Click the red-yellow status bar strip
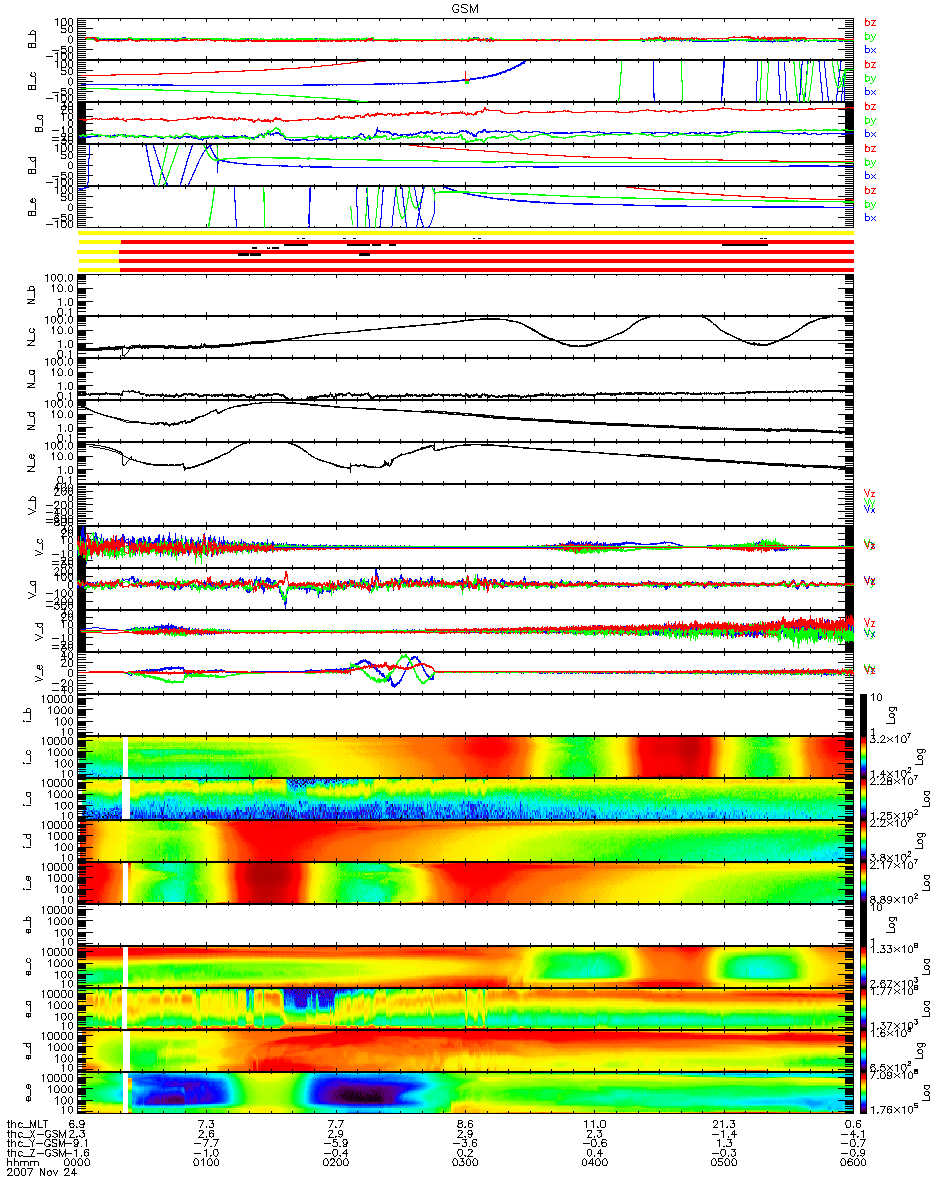This screenshot has width=930, height=1200. [x=466, y=250]
